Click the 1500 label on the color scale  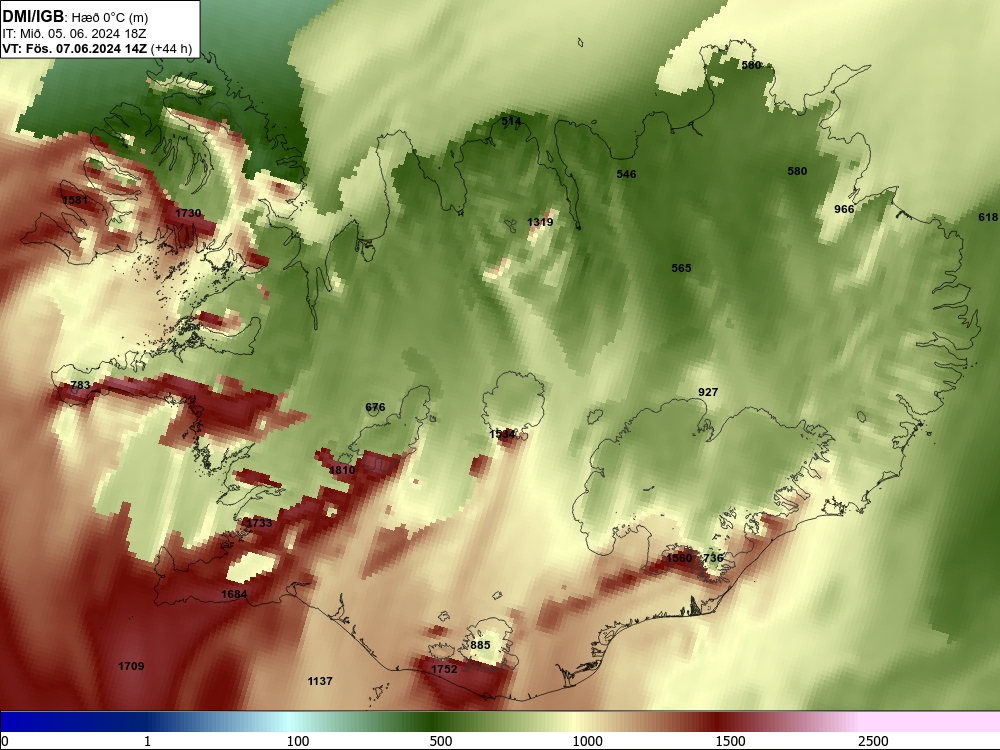(730, 741)
